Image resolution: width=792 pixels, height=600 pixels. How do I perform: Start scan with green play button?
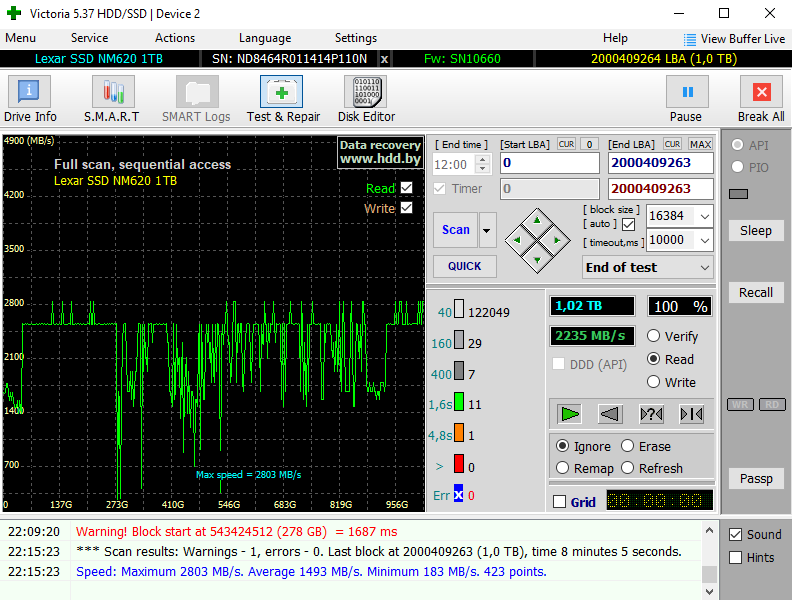[x=570, y=414]
